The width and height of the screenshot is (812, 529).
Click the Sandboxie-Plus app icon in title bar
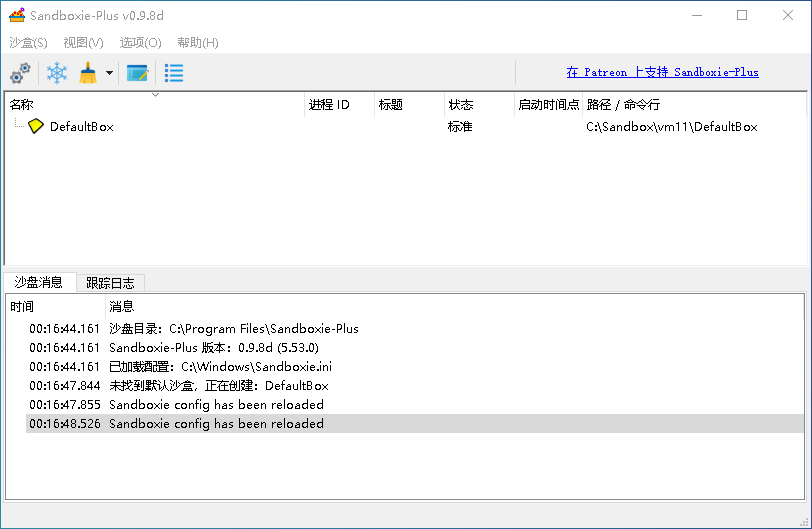17,16
